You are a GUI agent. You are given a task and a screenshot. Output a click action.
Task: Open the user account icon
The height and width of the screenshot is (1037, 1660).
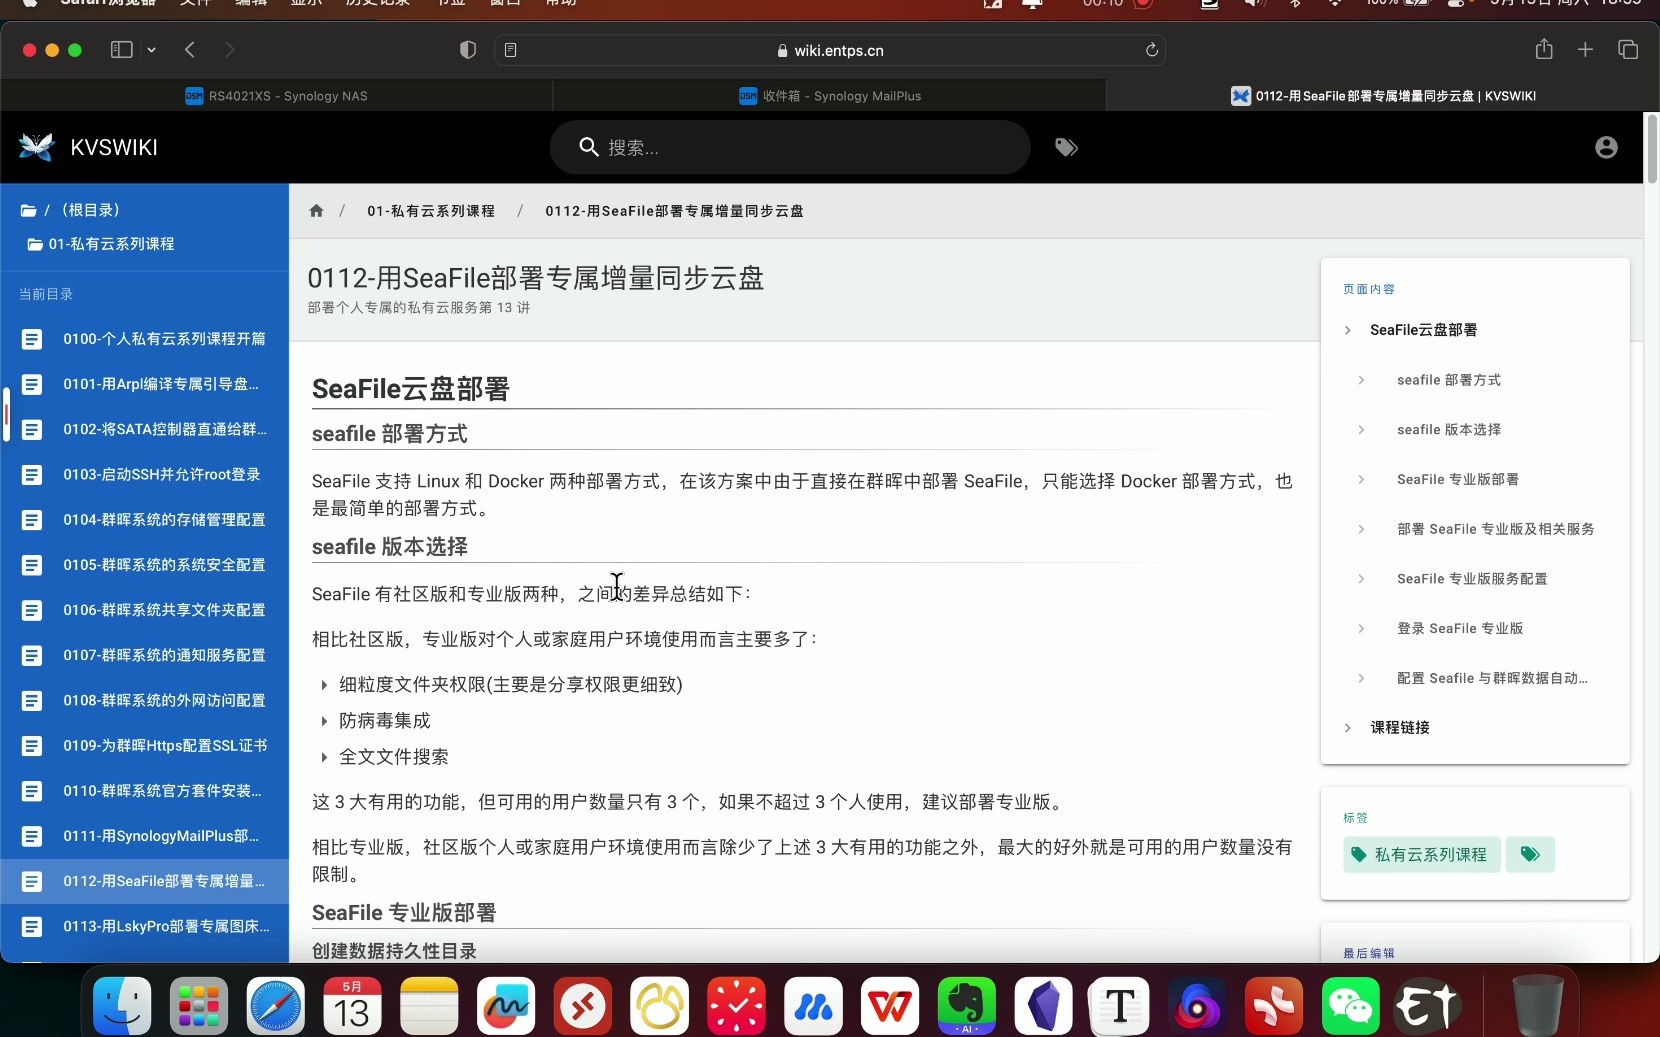coord(1606,147)
